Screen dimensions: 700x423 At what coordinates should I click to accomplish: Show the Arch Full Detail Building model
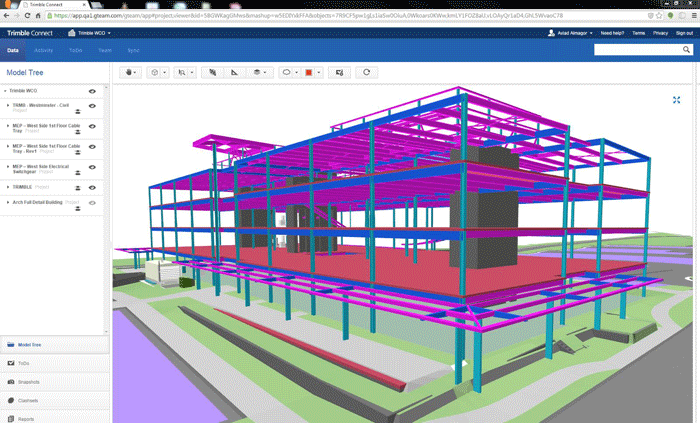[92, 203]
